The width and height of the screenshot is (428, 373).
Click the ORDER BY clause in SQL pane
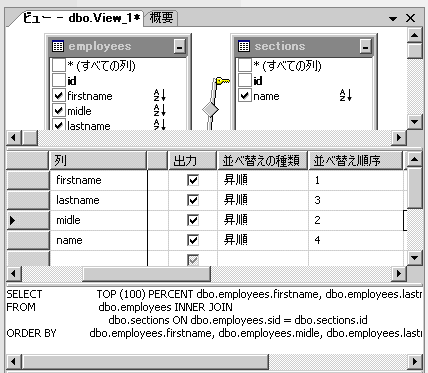click(31, 333)
